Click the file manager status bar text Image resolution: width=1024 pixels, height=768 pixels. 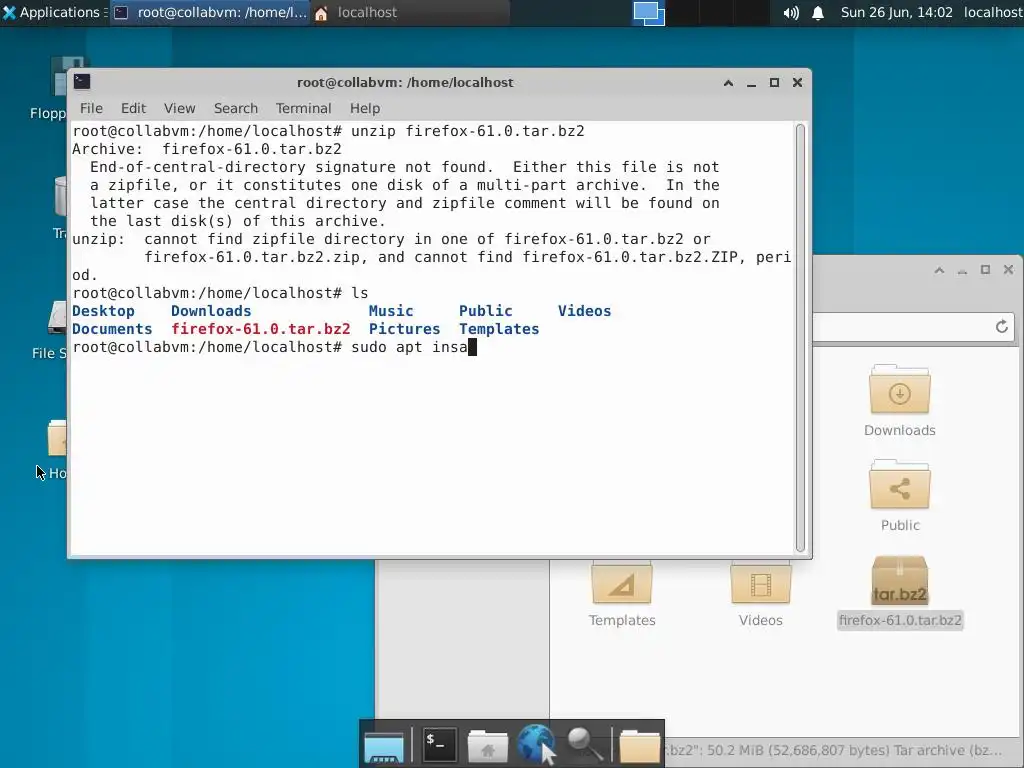(833, 750)
